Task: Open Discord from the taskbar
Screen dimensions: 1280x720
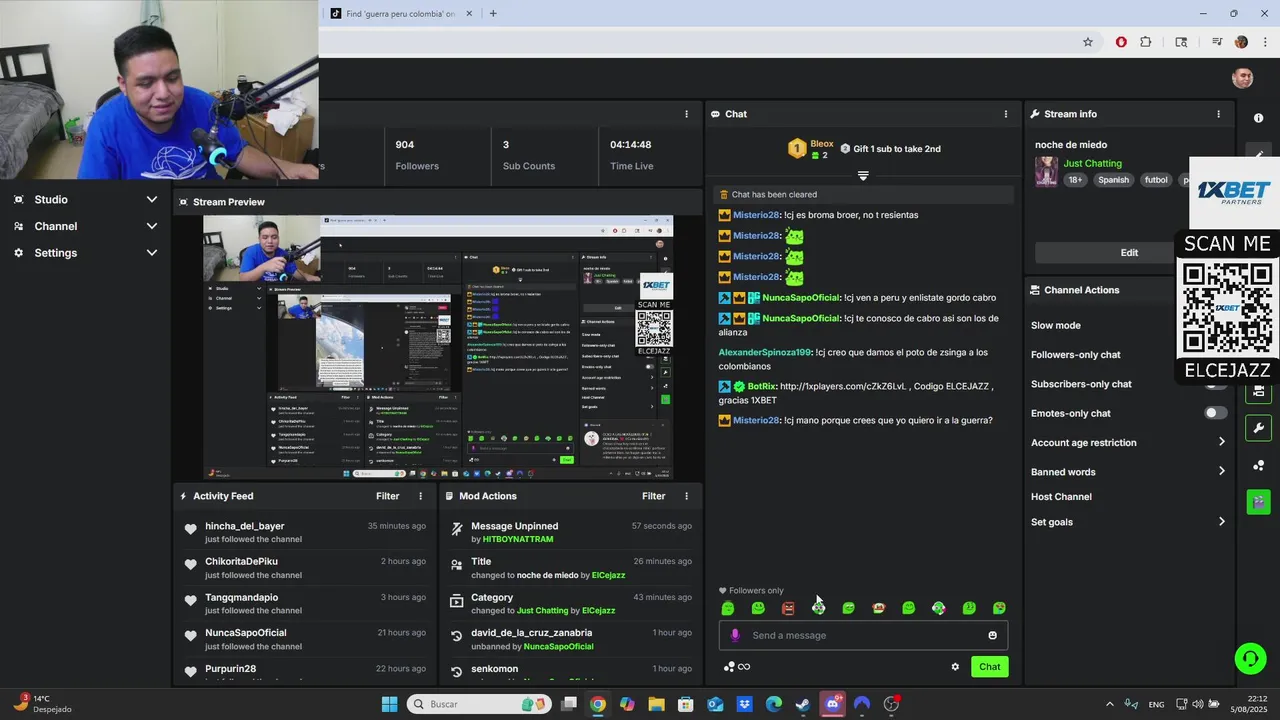Action: [x=832, y=704]
